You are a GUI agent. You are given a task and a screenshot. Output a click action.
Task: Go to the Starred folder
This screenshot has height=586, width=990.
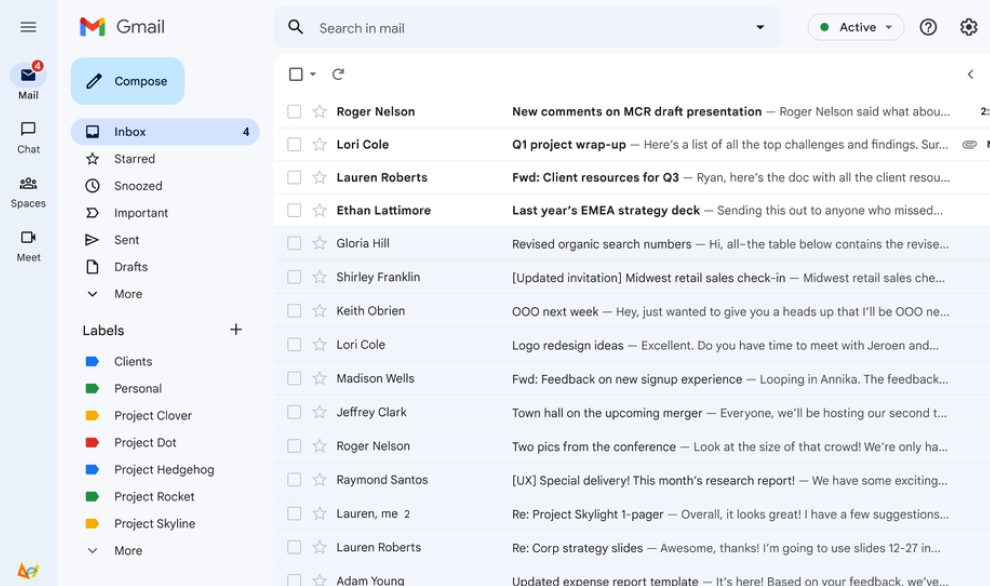pyautogui.click(x=134, y=159)
